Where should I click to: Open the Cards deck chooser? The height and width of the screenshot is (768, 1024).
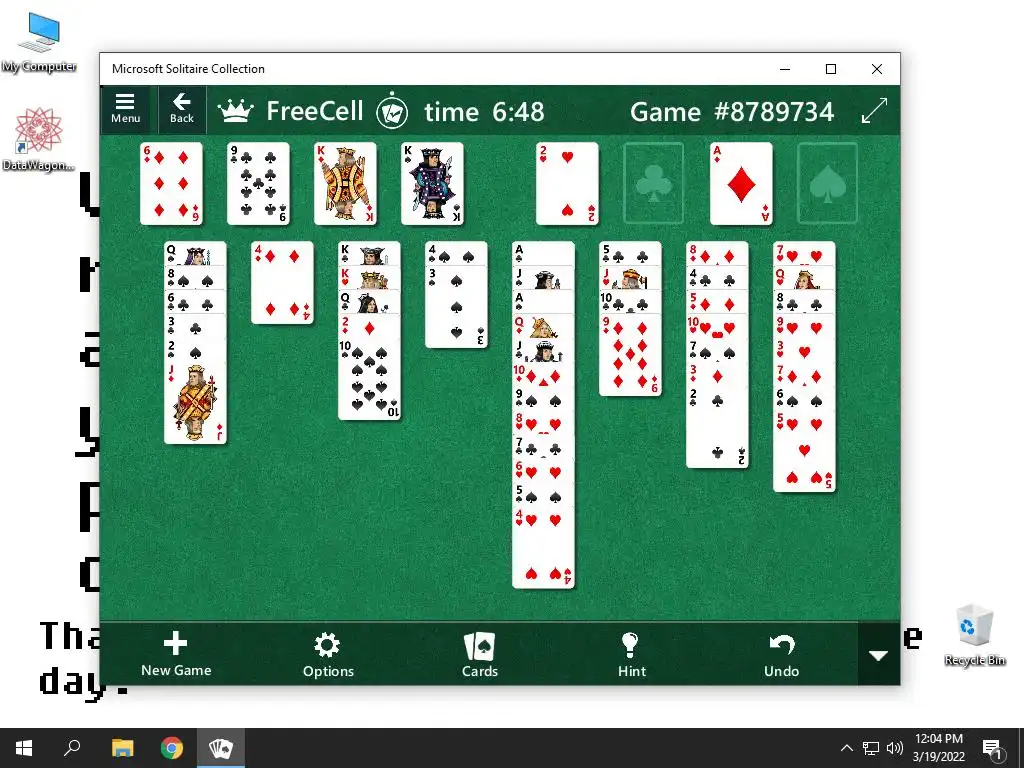pyautogui.click(x=480, y=654)
